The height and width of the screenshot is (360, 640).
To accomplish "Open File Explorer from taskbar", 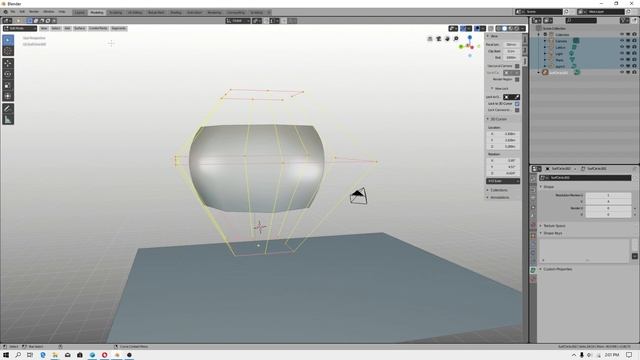I will [55, 355].
